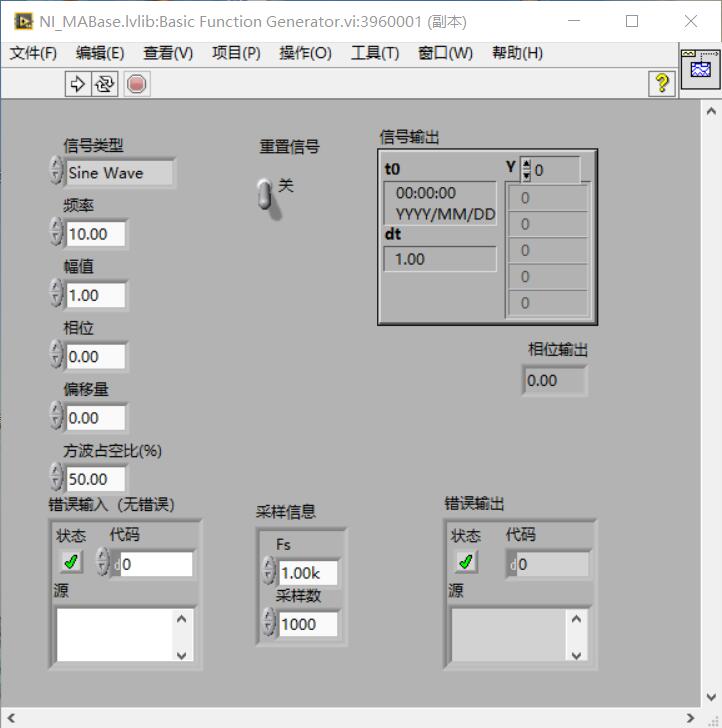Click the 采样数 field showing 1000
722x728 pixels.
coord(308,624)
